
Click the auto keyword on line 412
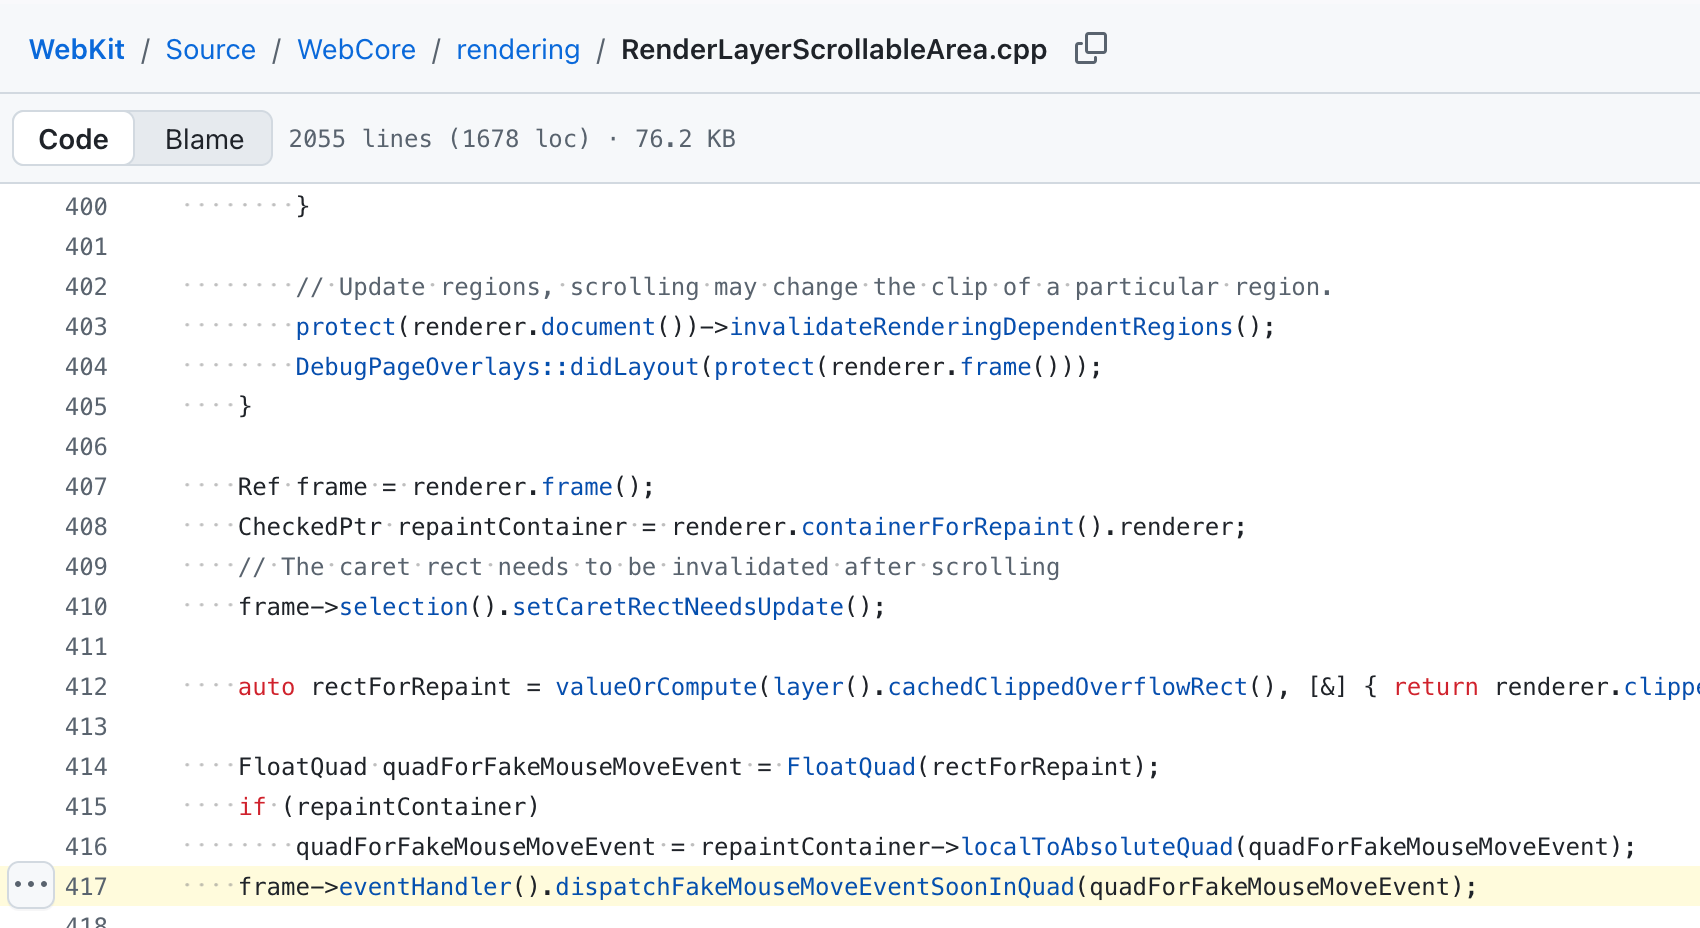tap(266, 686)
